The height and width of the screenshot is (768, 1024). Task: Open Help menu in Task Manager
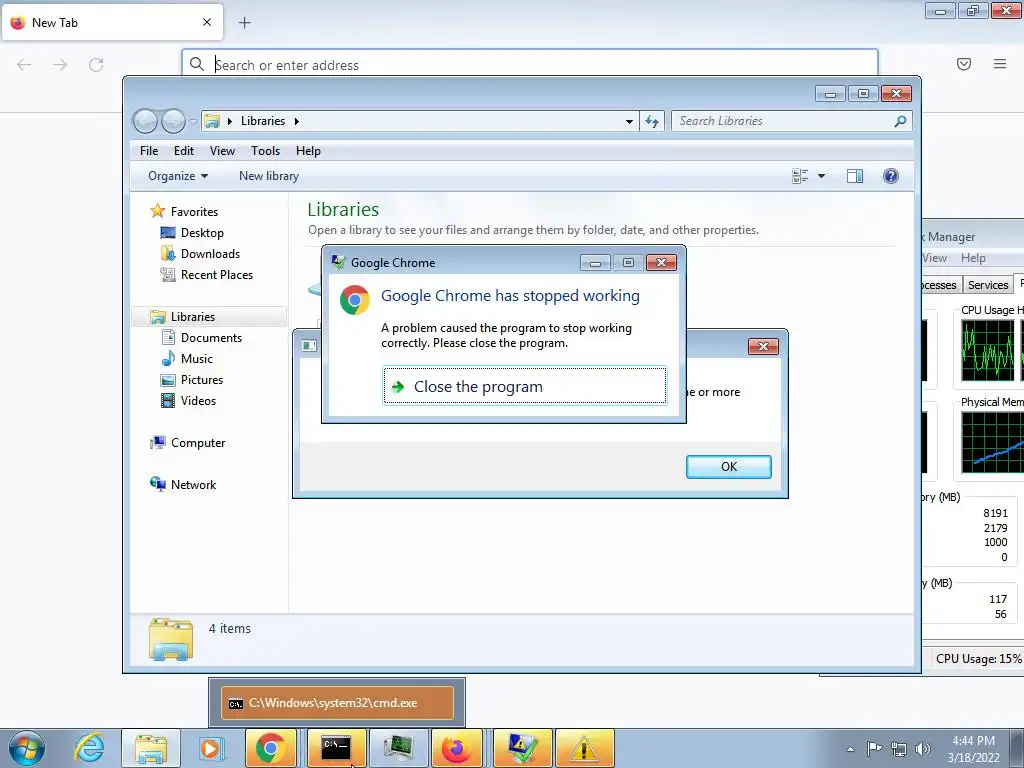973,258
